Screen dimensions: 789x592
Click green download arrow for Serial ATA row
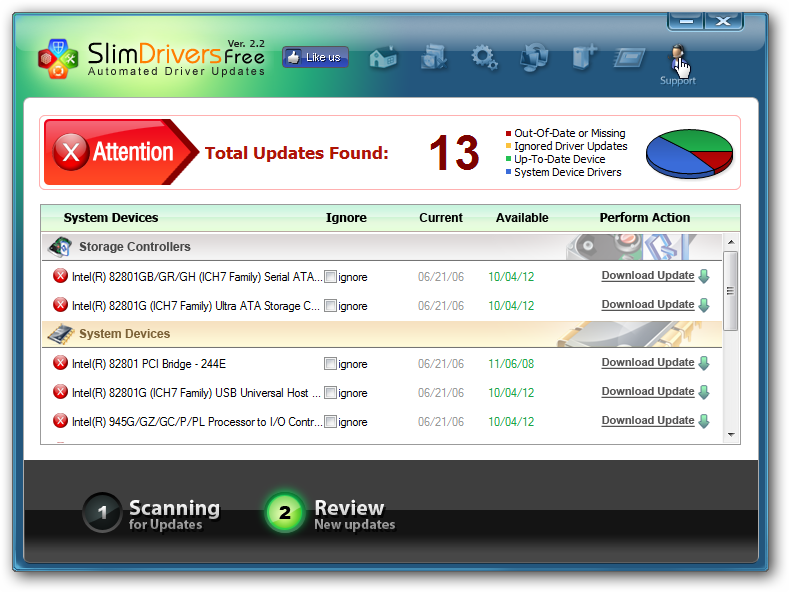click(704, 276)
